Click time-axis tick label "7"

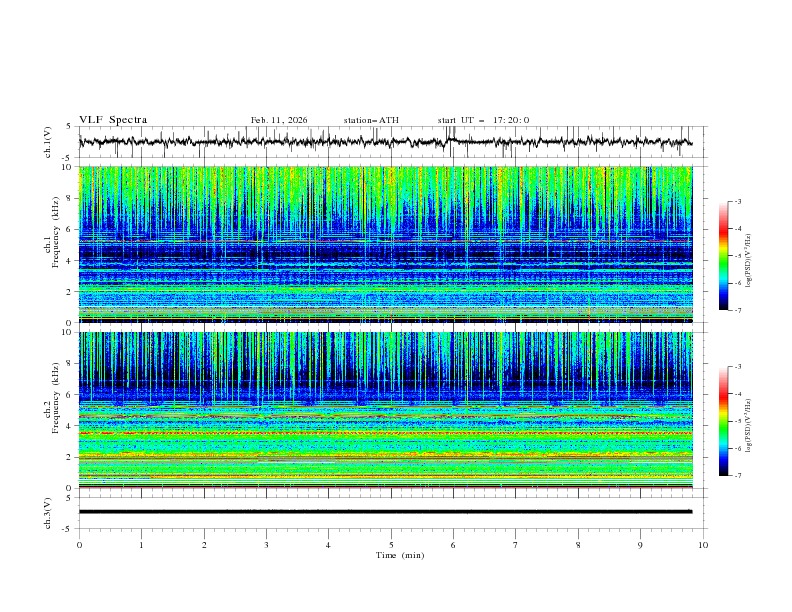click(x=516, y=545)
